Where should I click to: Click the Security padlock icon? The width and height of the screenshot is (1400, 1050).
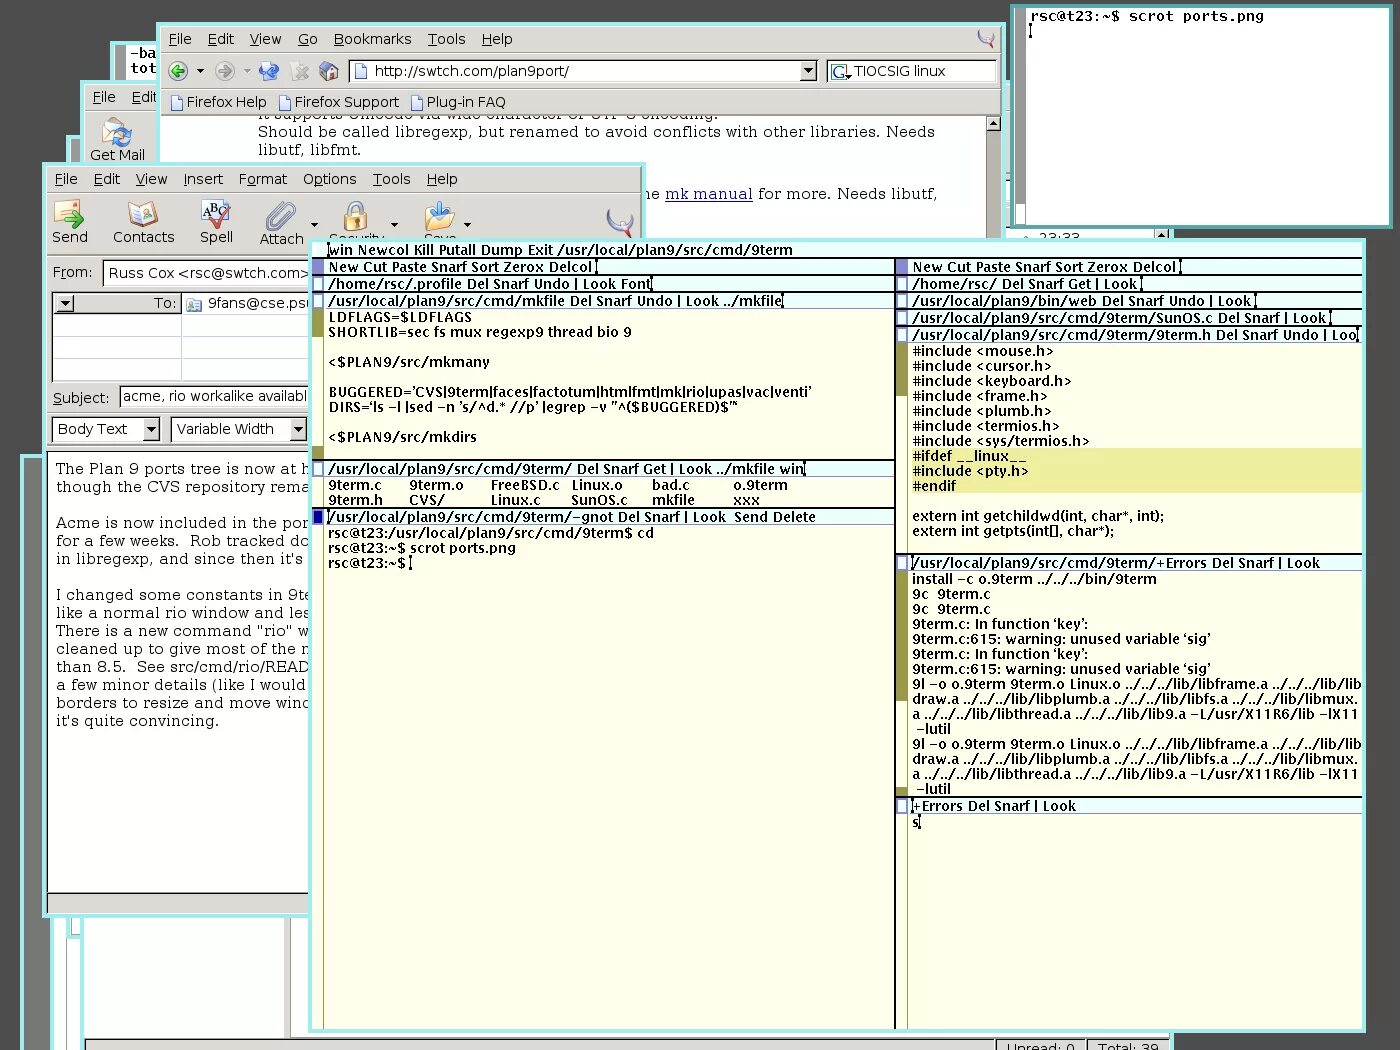tap(355, 215)
